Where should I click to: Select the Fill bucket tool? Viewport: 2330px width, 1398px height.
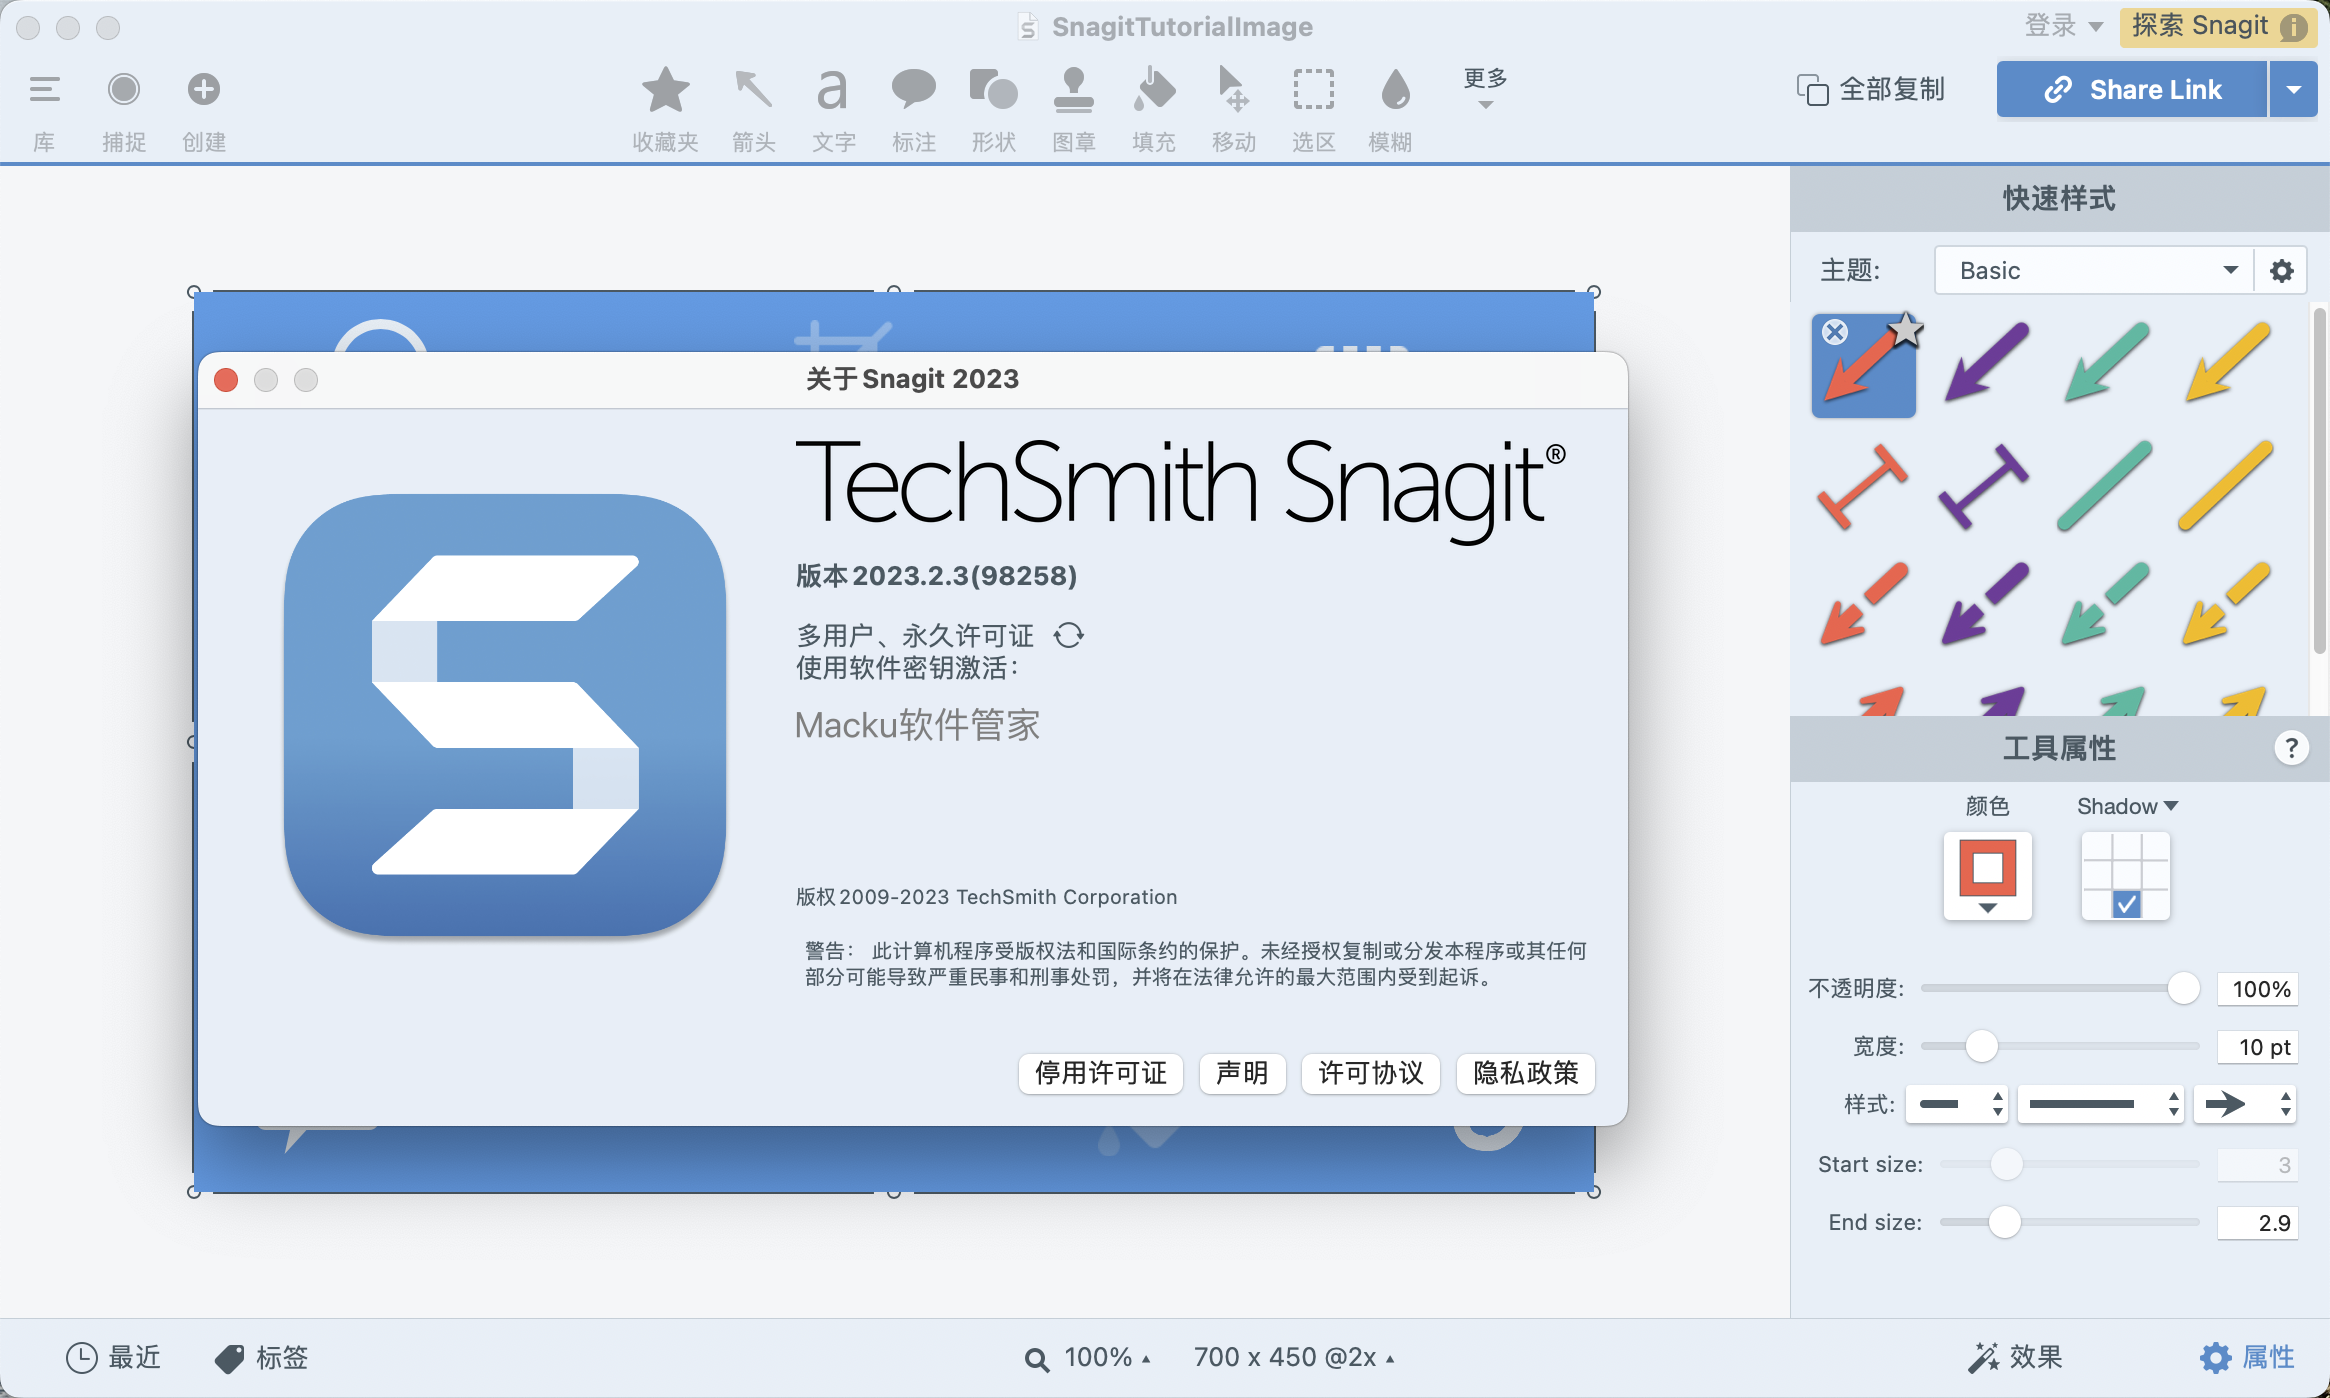pyautogui.click(x=1153, y=90)
